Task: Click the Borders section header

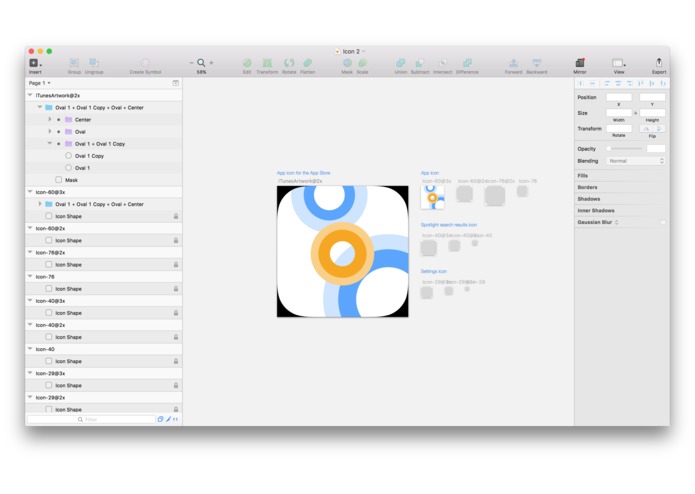Action: [587, 187]
